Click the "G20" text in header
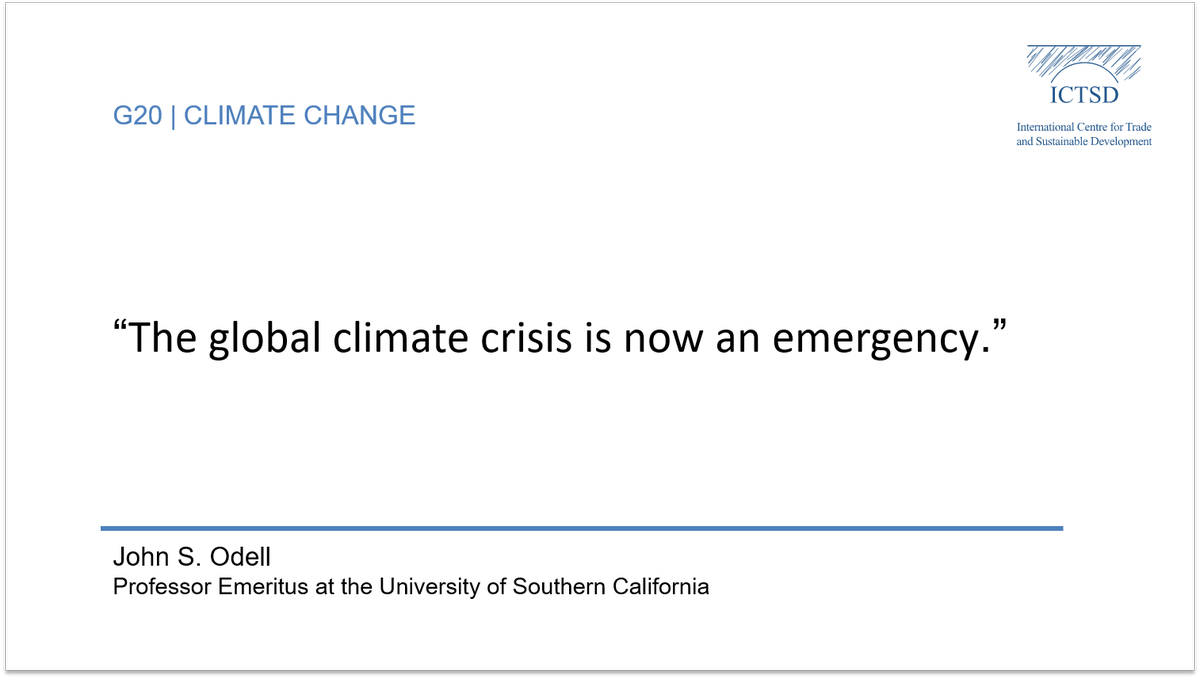Image resolution: width=1200 pixels, height=679 pixels. point(137,116)
